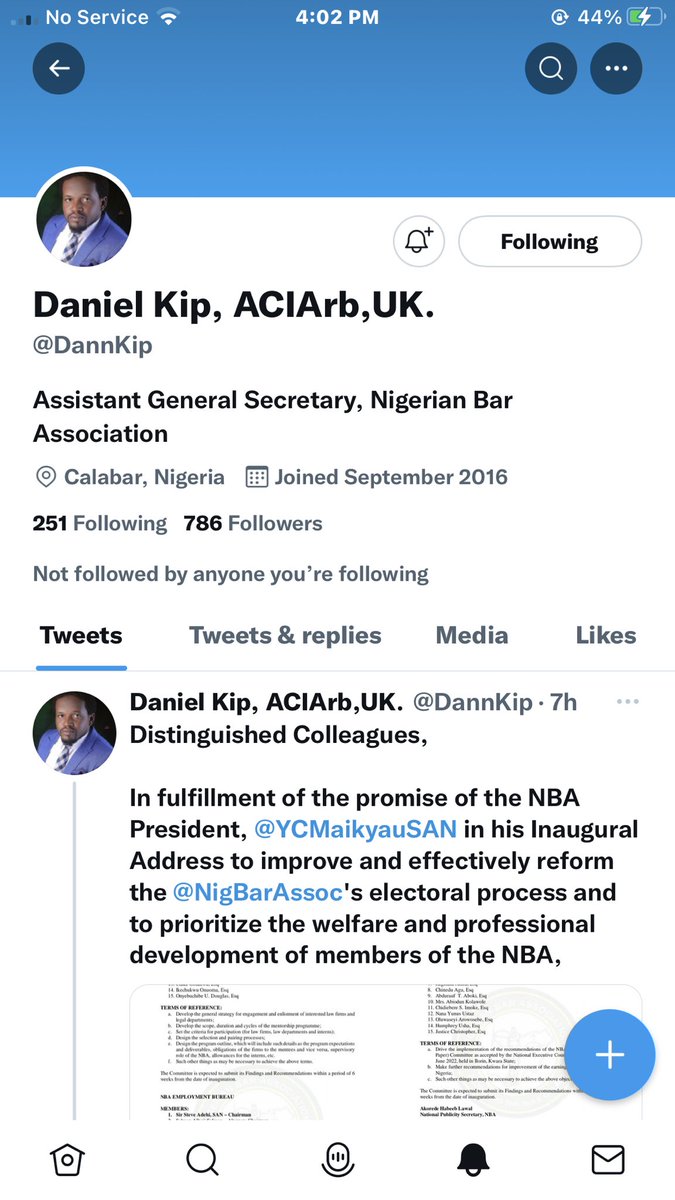This screenshot has width=675, height=1200.
Task: Open Messages envelope icon
Action: [x=608, y=1160]
